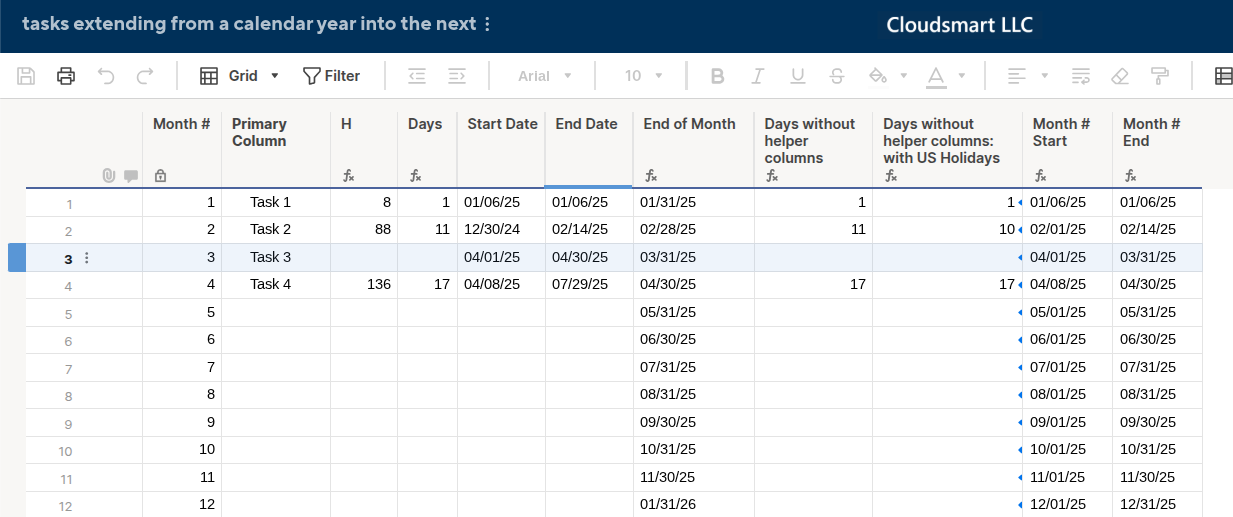
Task: Open the Arial font dropdown
Action: (x=545, y=76)
